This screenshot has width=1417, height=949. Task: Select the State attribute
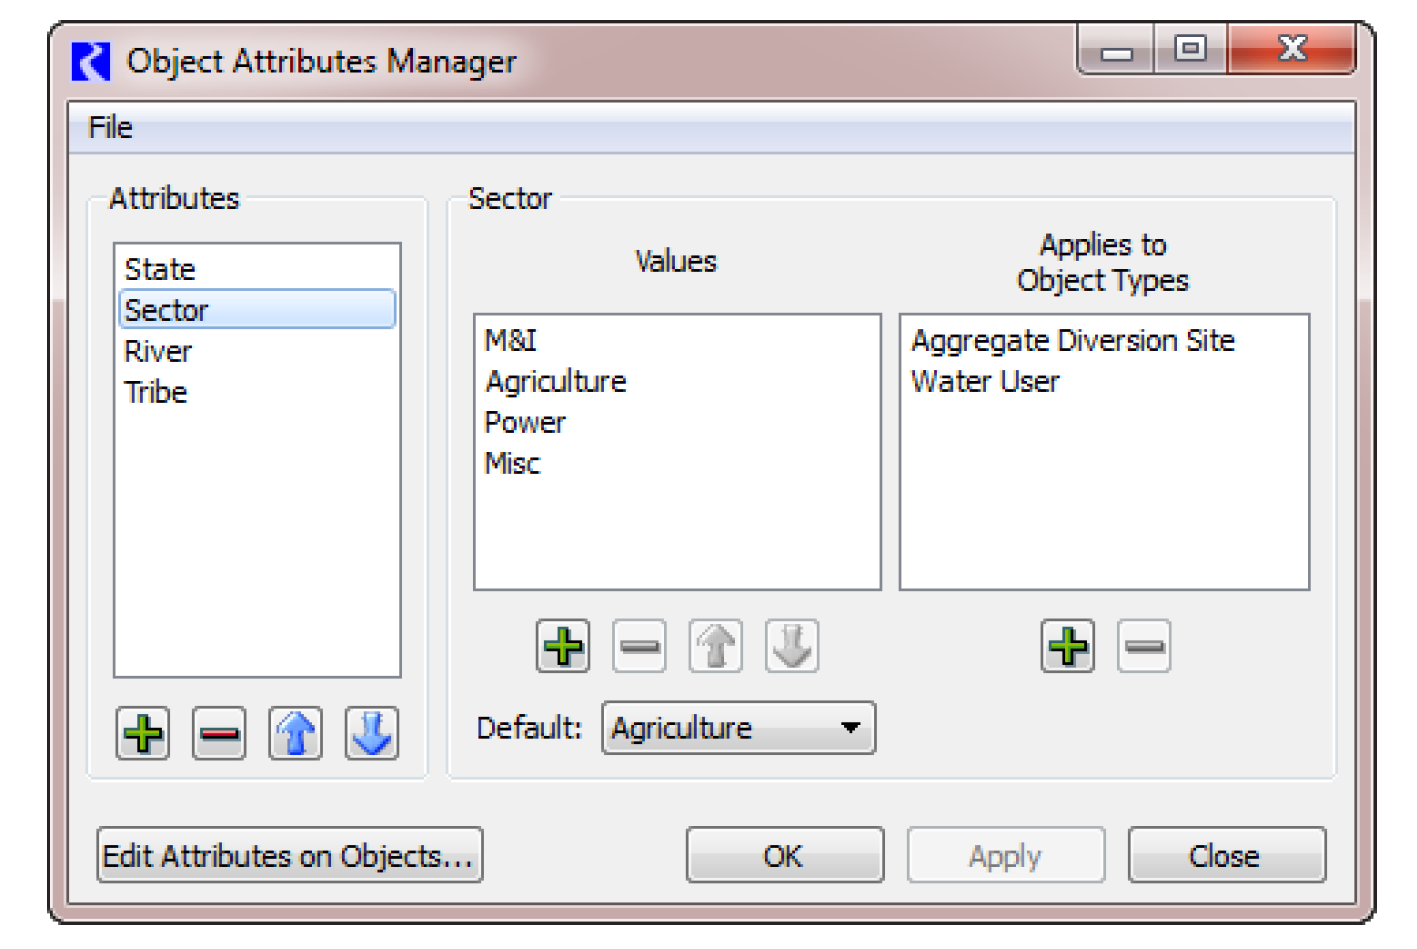point(160,270)
